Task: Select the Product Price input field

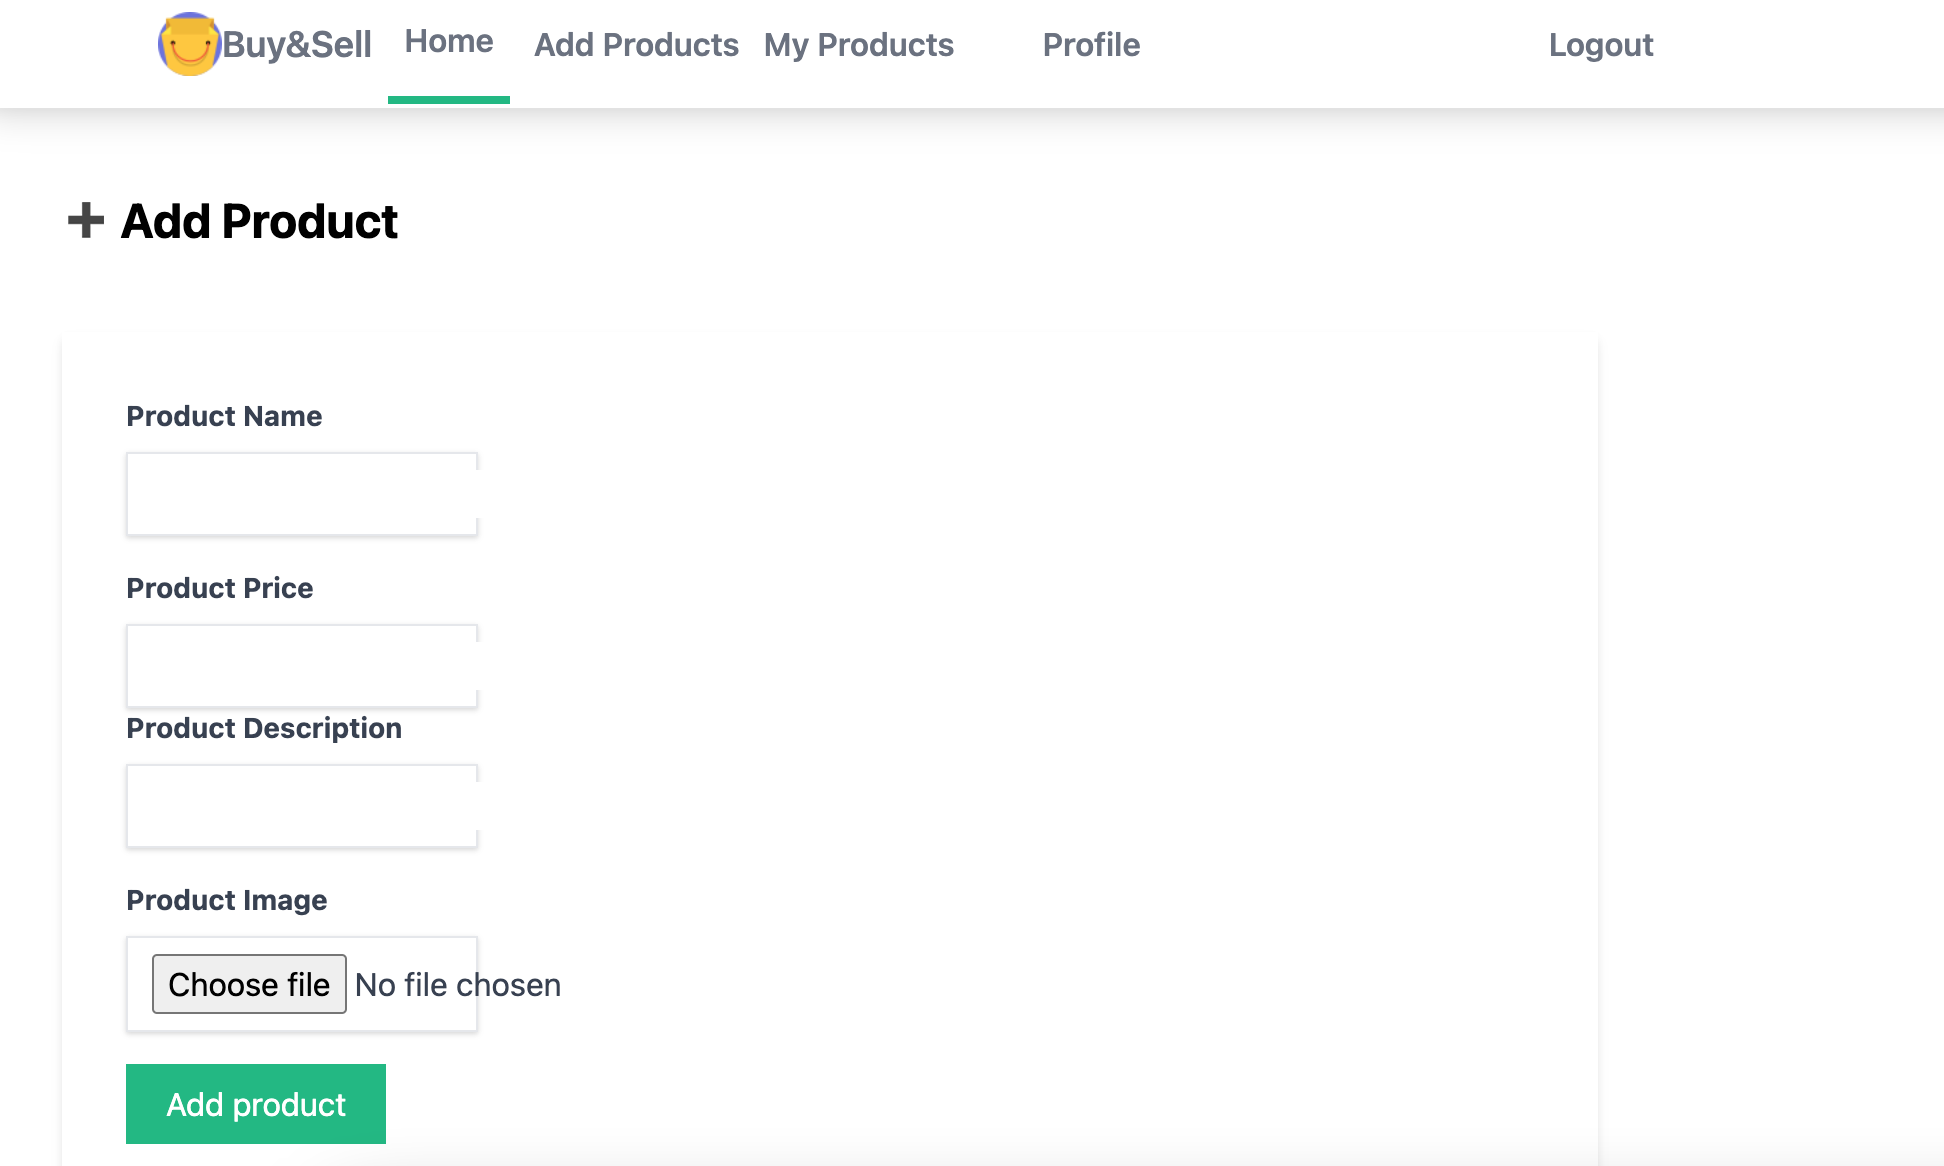Action: pos(300,665)
